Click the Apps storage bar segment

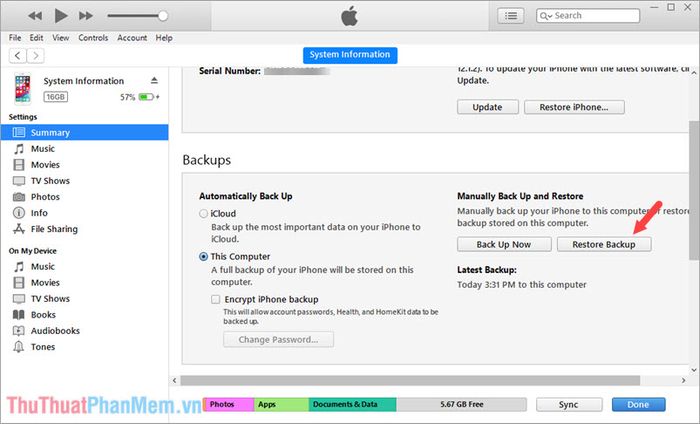coord(281,404)
